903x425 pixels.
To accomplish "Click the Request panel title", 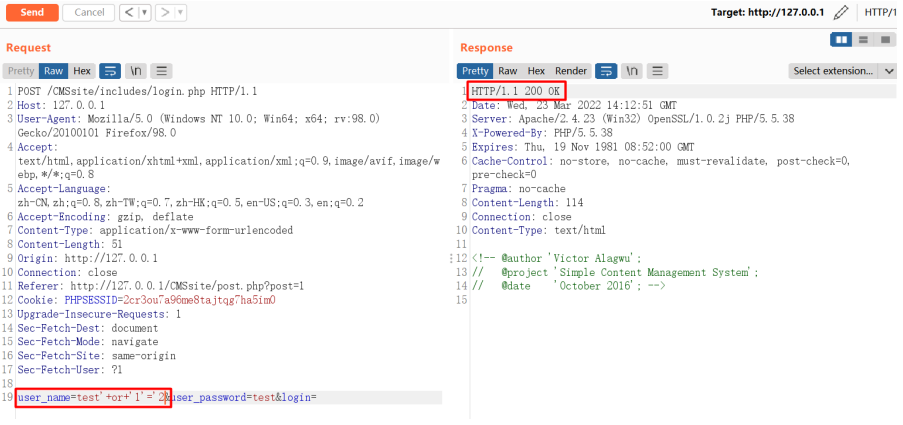I will 28,48.
